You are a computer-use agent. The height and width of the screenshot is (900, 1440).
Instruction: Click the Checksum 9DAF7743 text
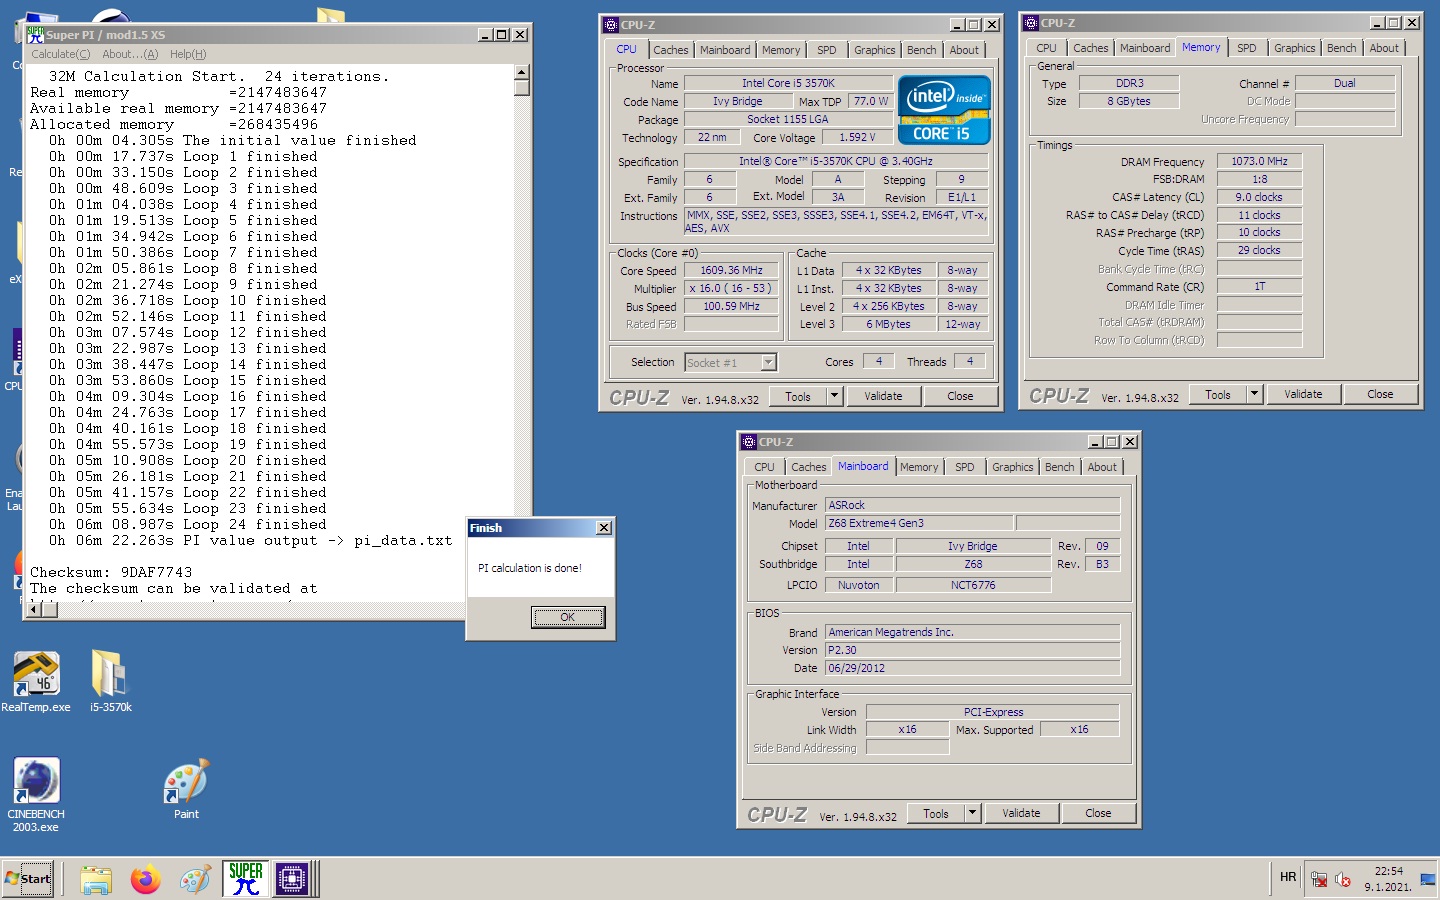click(111, 572)
